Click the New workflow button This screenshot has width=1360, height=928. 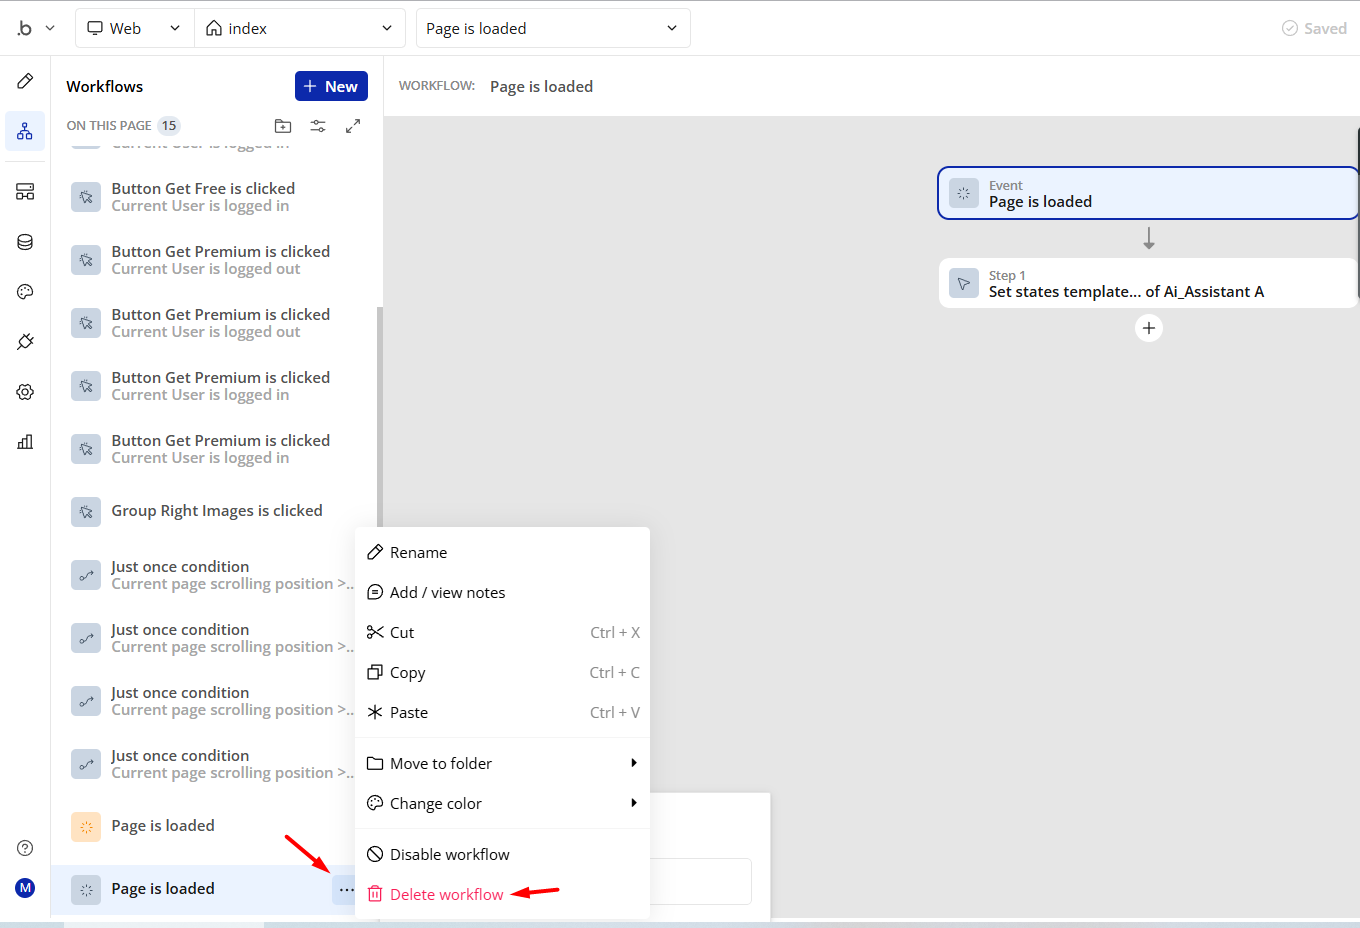pyautogui.click(x=331, y=86)
